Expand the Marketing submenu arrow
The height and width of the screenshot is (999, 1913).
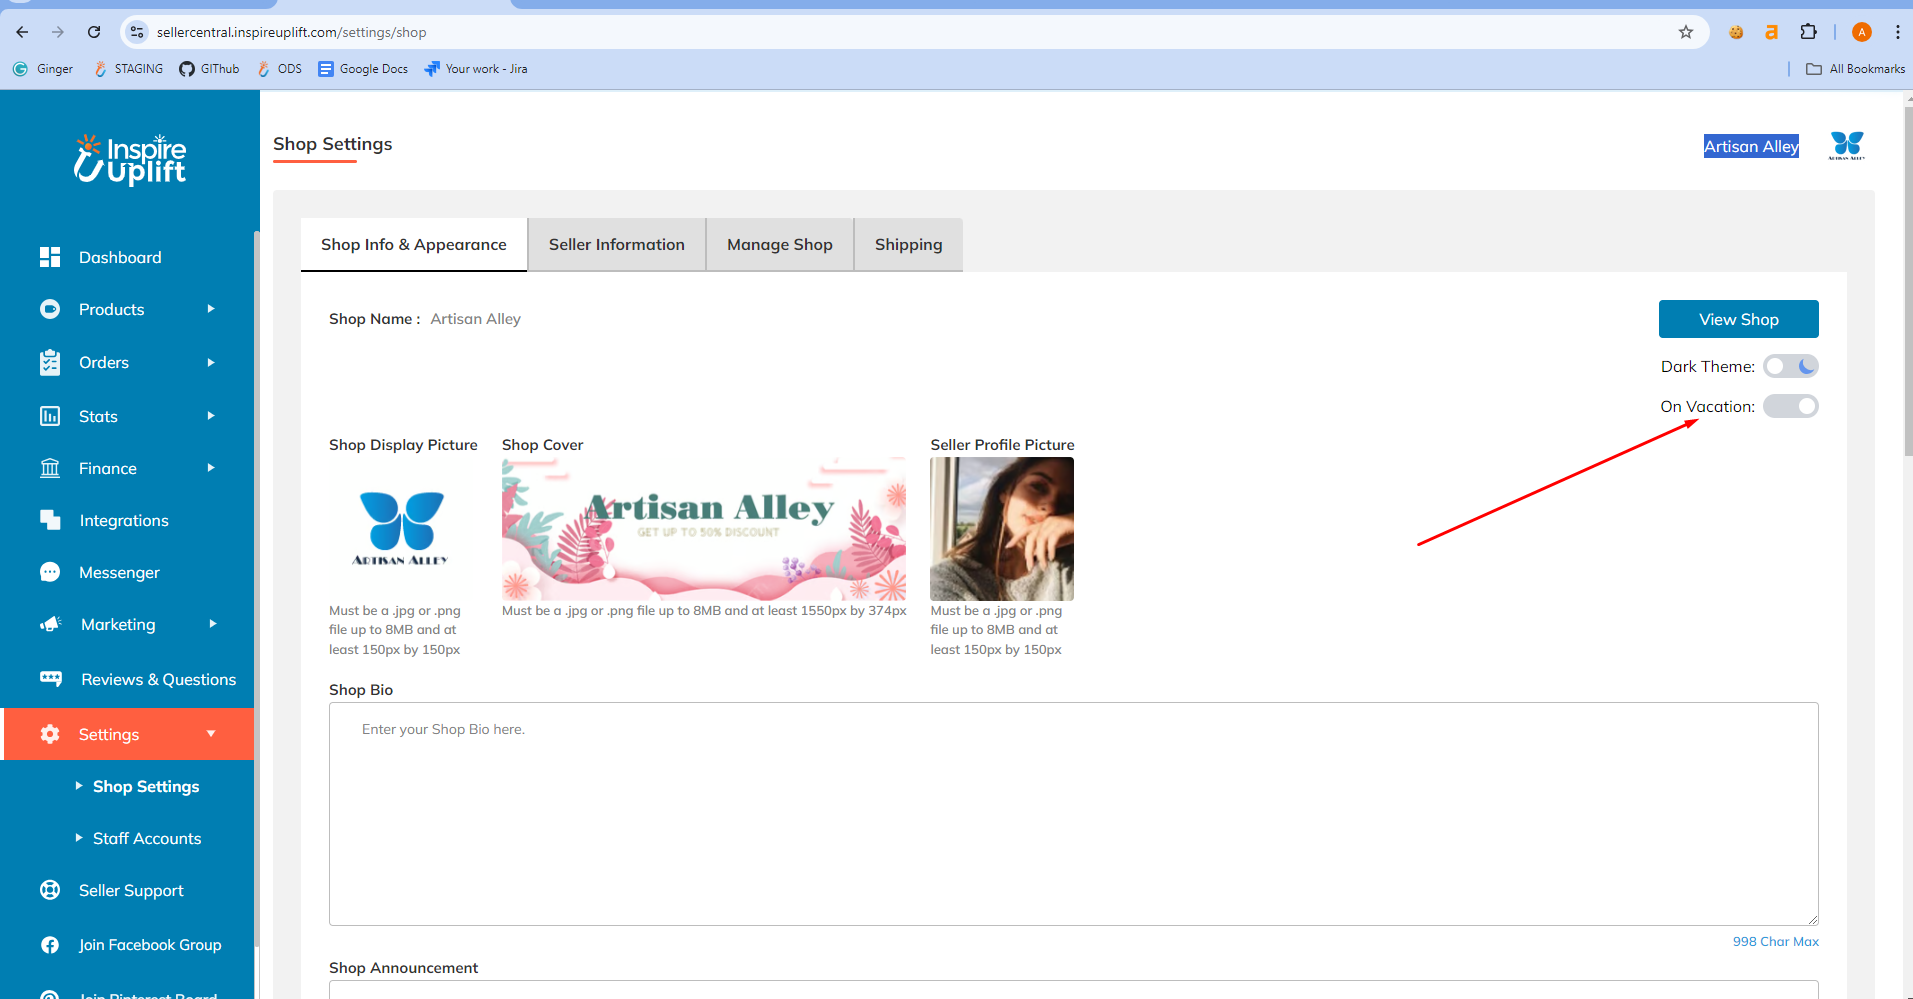tap(212, 624)
